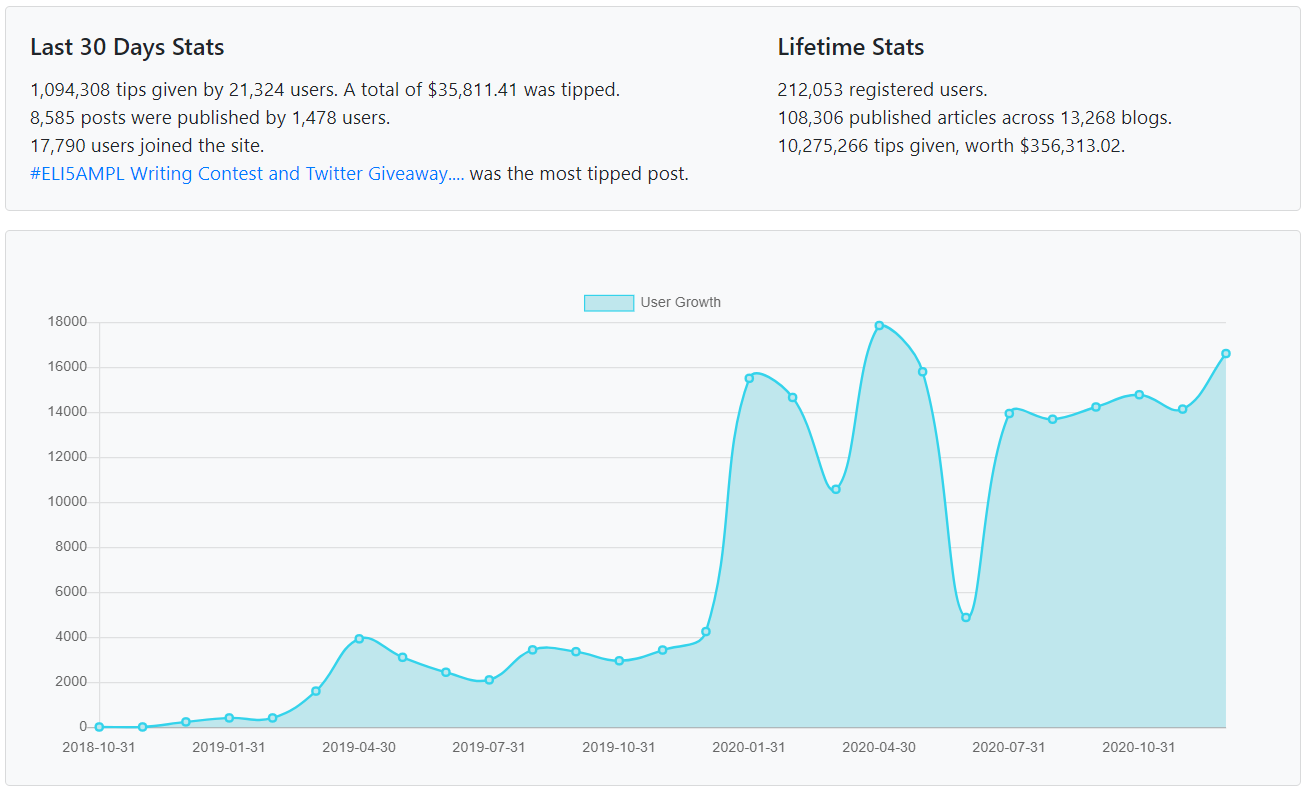Click the 2020-10-31 axis label
Screen dimensions: 1306x789
coord(1139,748)
